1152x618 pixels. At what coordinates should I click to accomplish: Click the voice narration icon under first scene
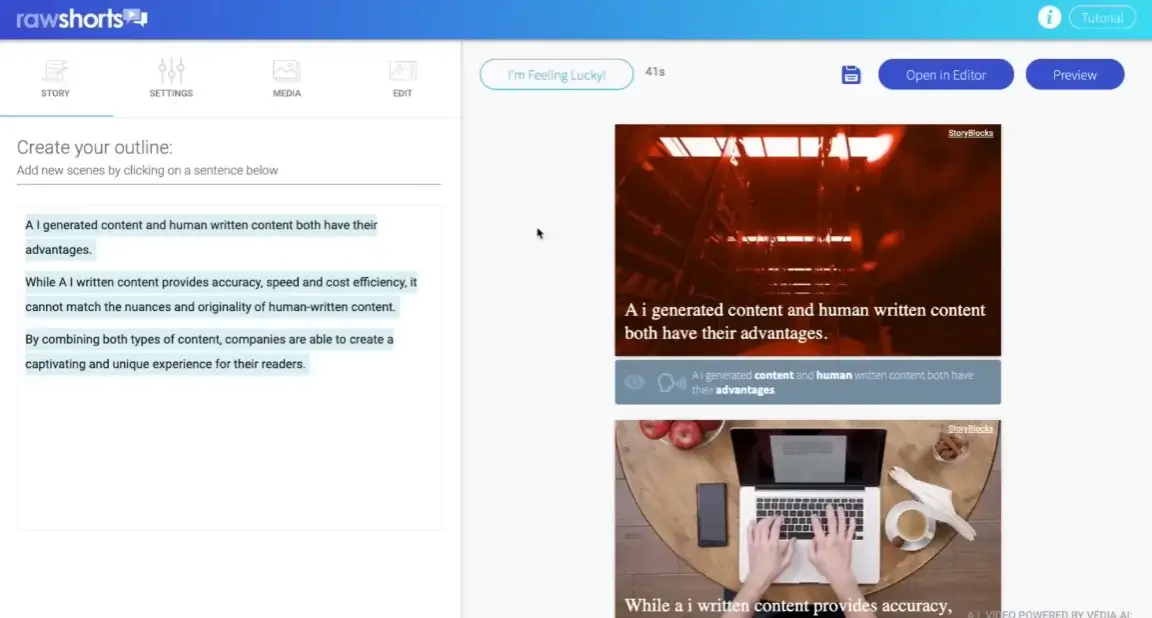click(x=671, y=383)
